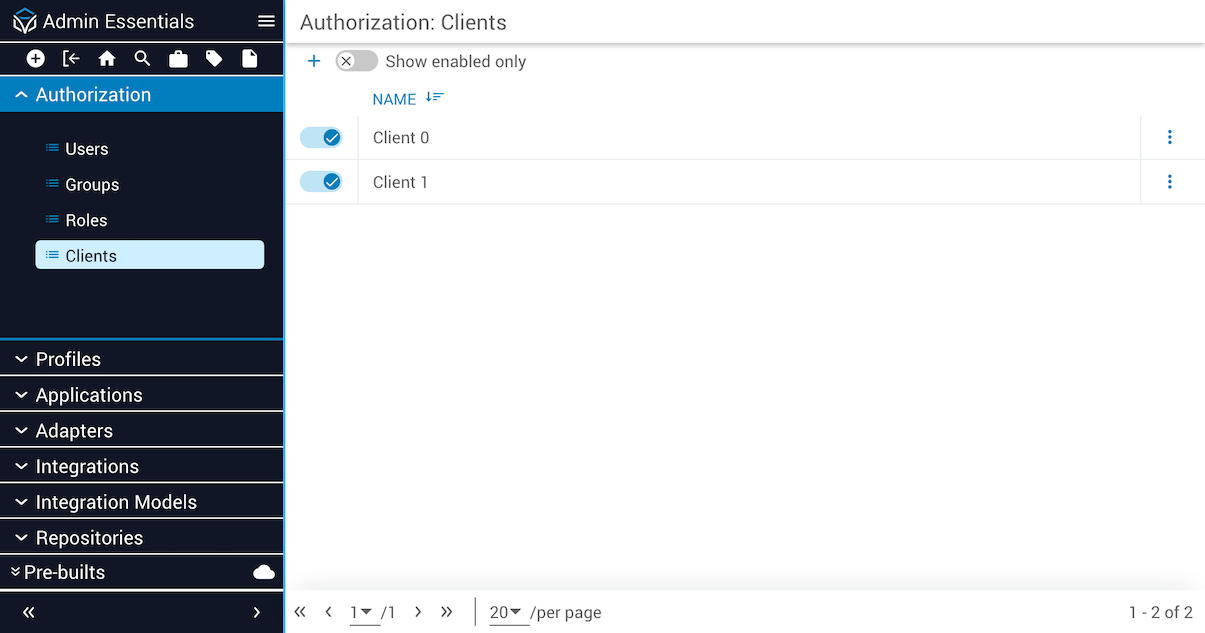Image resolution: width=1205 pixels, height=633 pixels.
Task: Expand the Integration Models section
Action: click(x=116, y=502)
